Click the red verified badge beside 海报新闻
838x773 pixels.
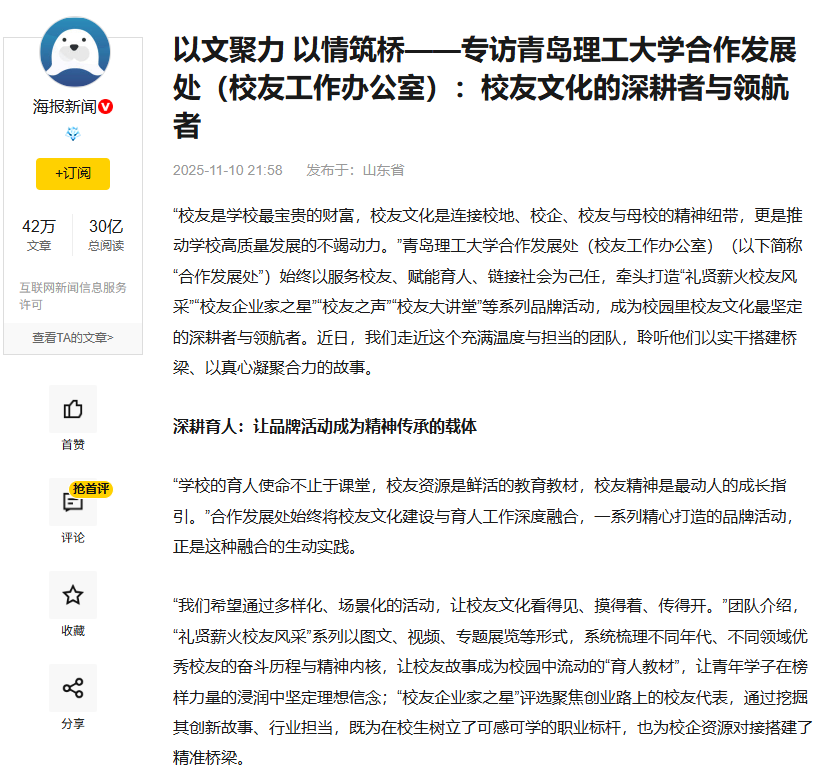click(x=105, y=107)
